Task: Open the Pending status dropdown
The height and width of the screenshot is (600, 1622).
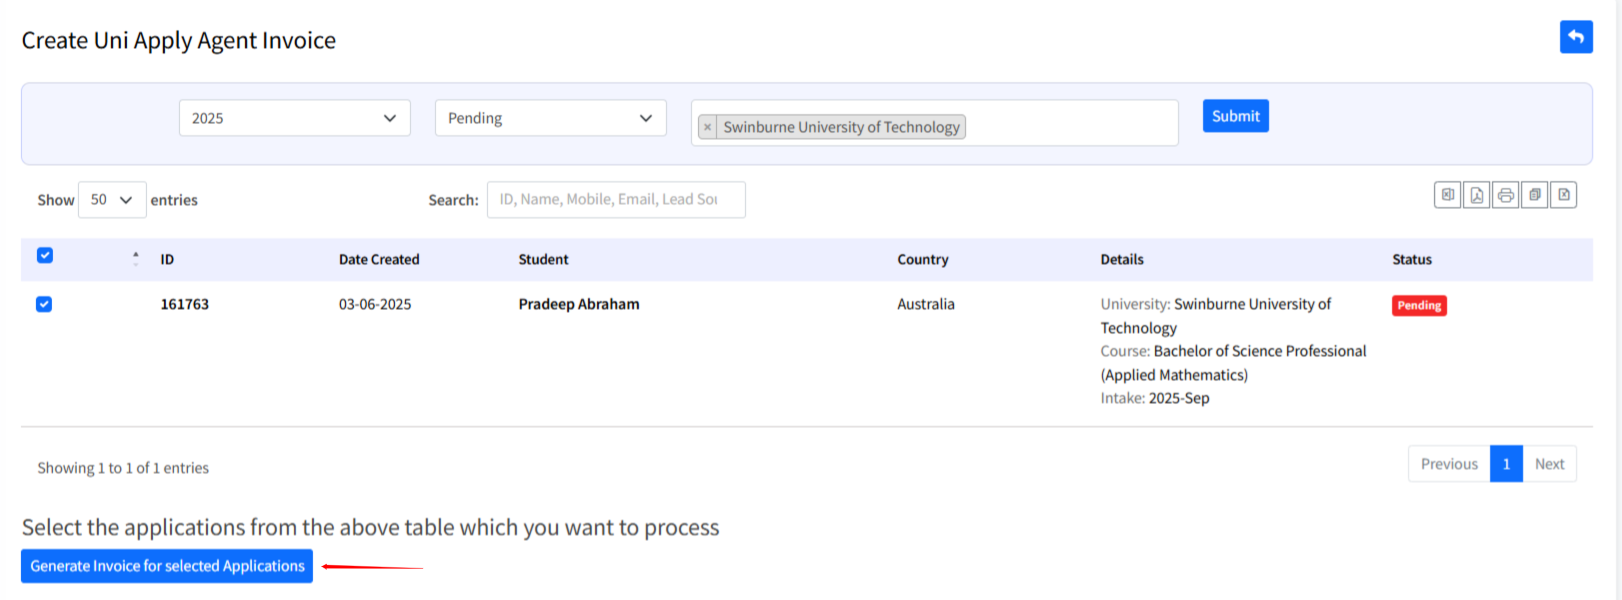Action: (550, 118)
